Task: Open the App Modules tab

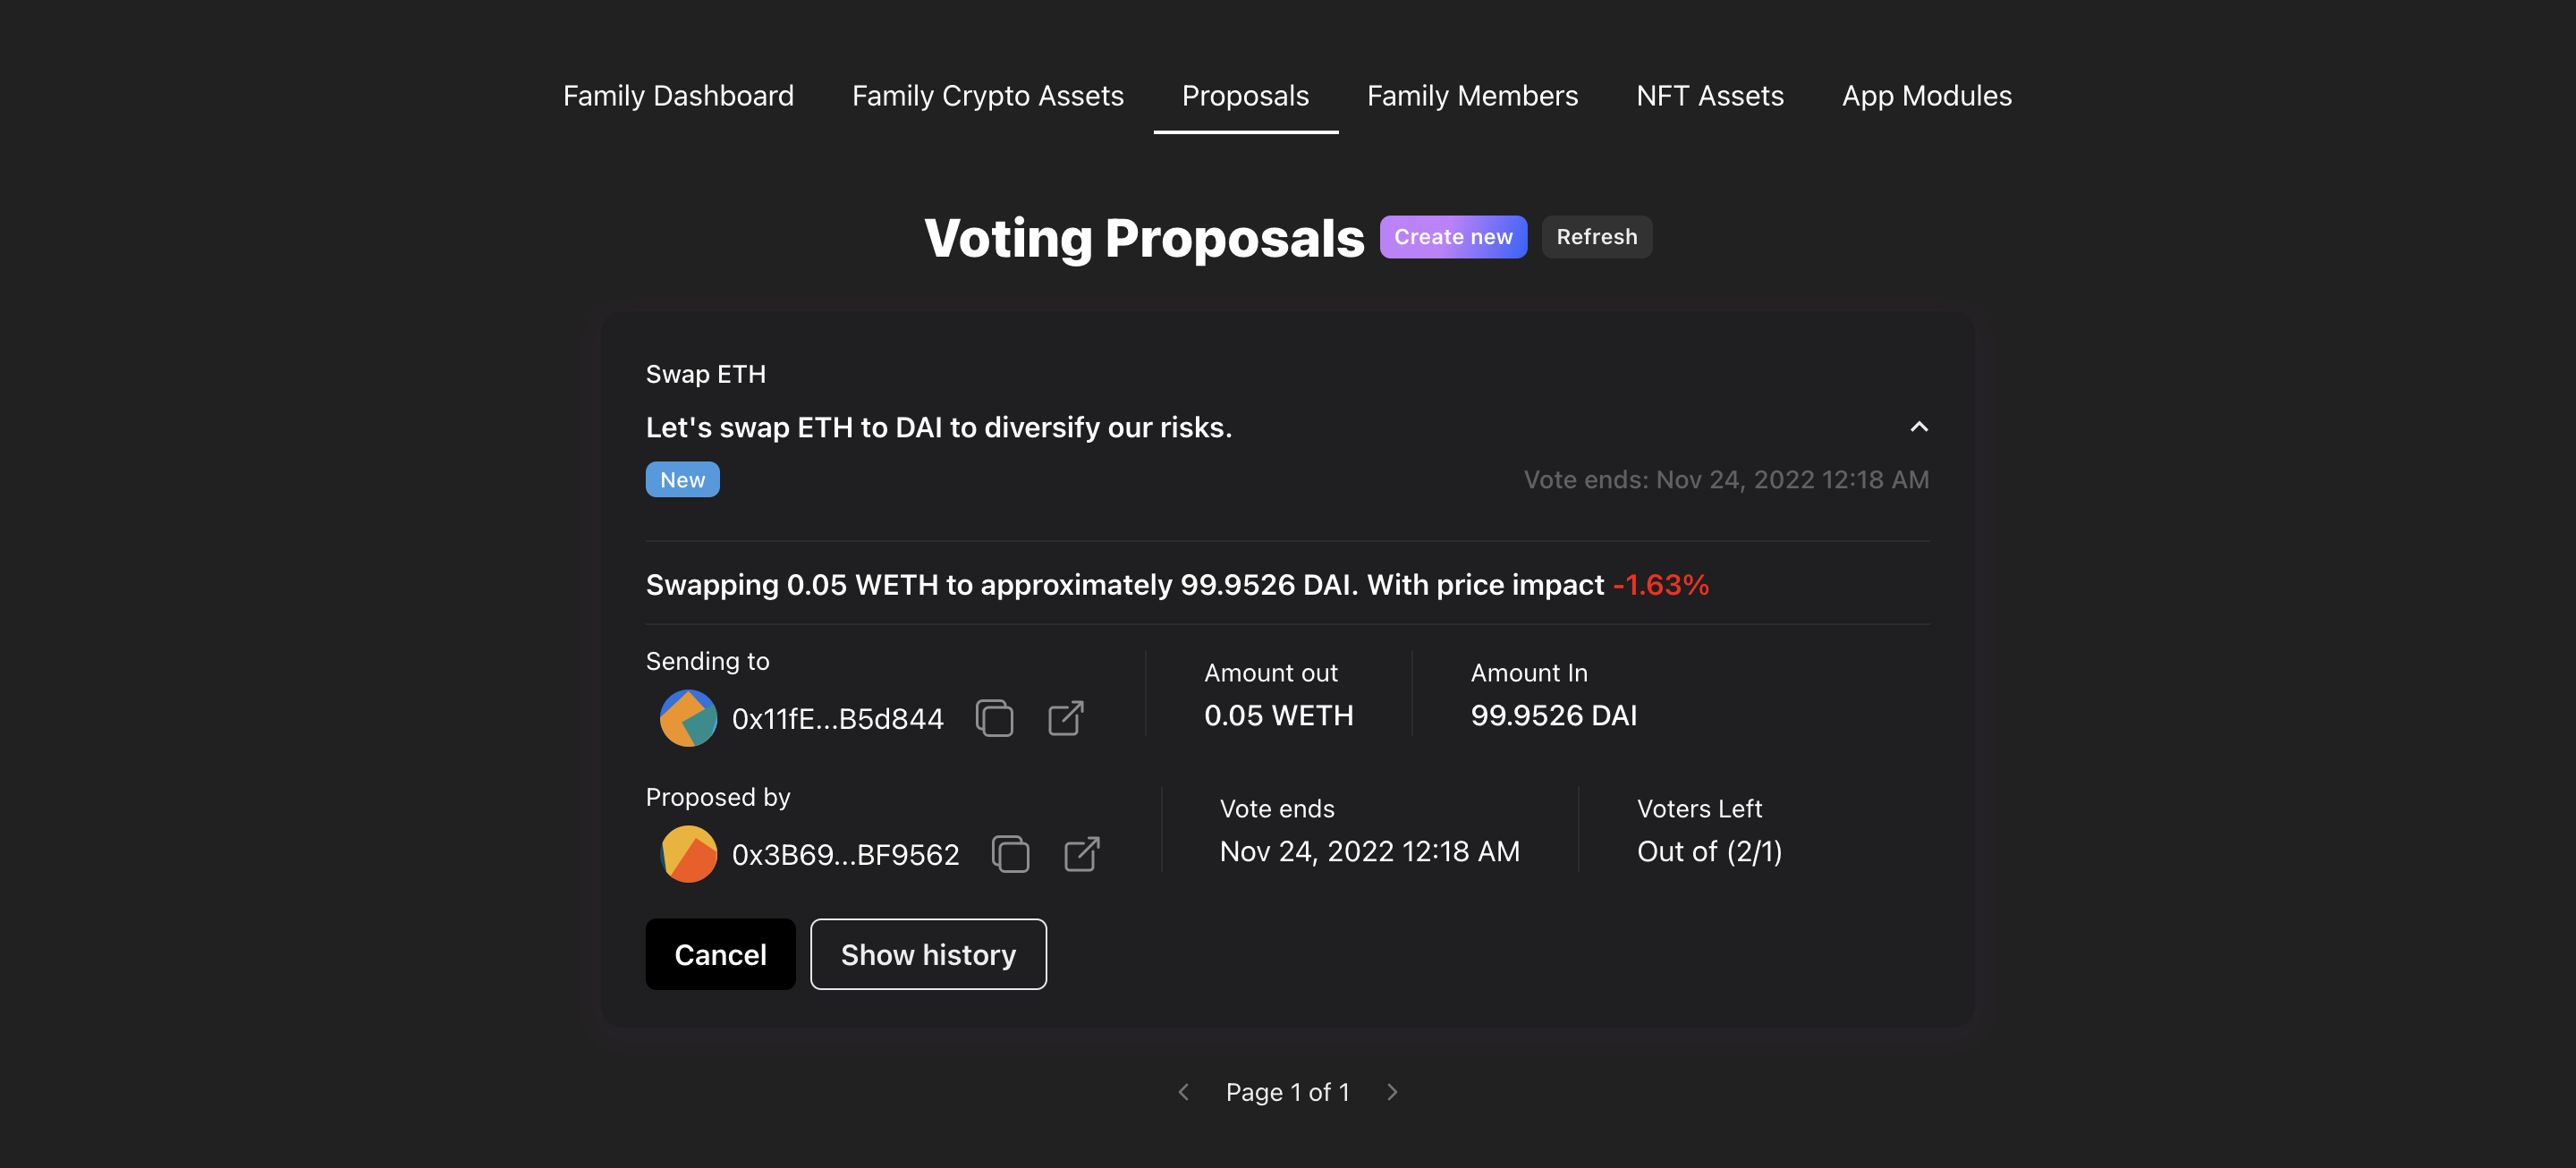Action: click(x=1927, y=96)
